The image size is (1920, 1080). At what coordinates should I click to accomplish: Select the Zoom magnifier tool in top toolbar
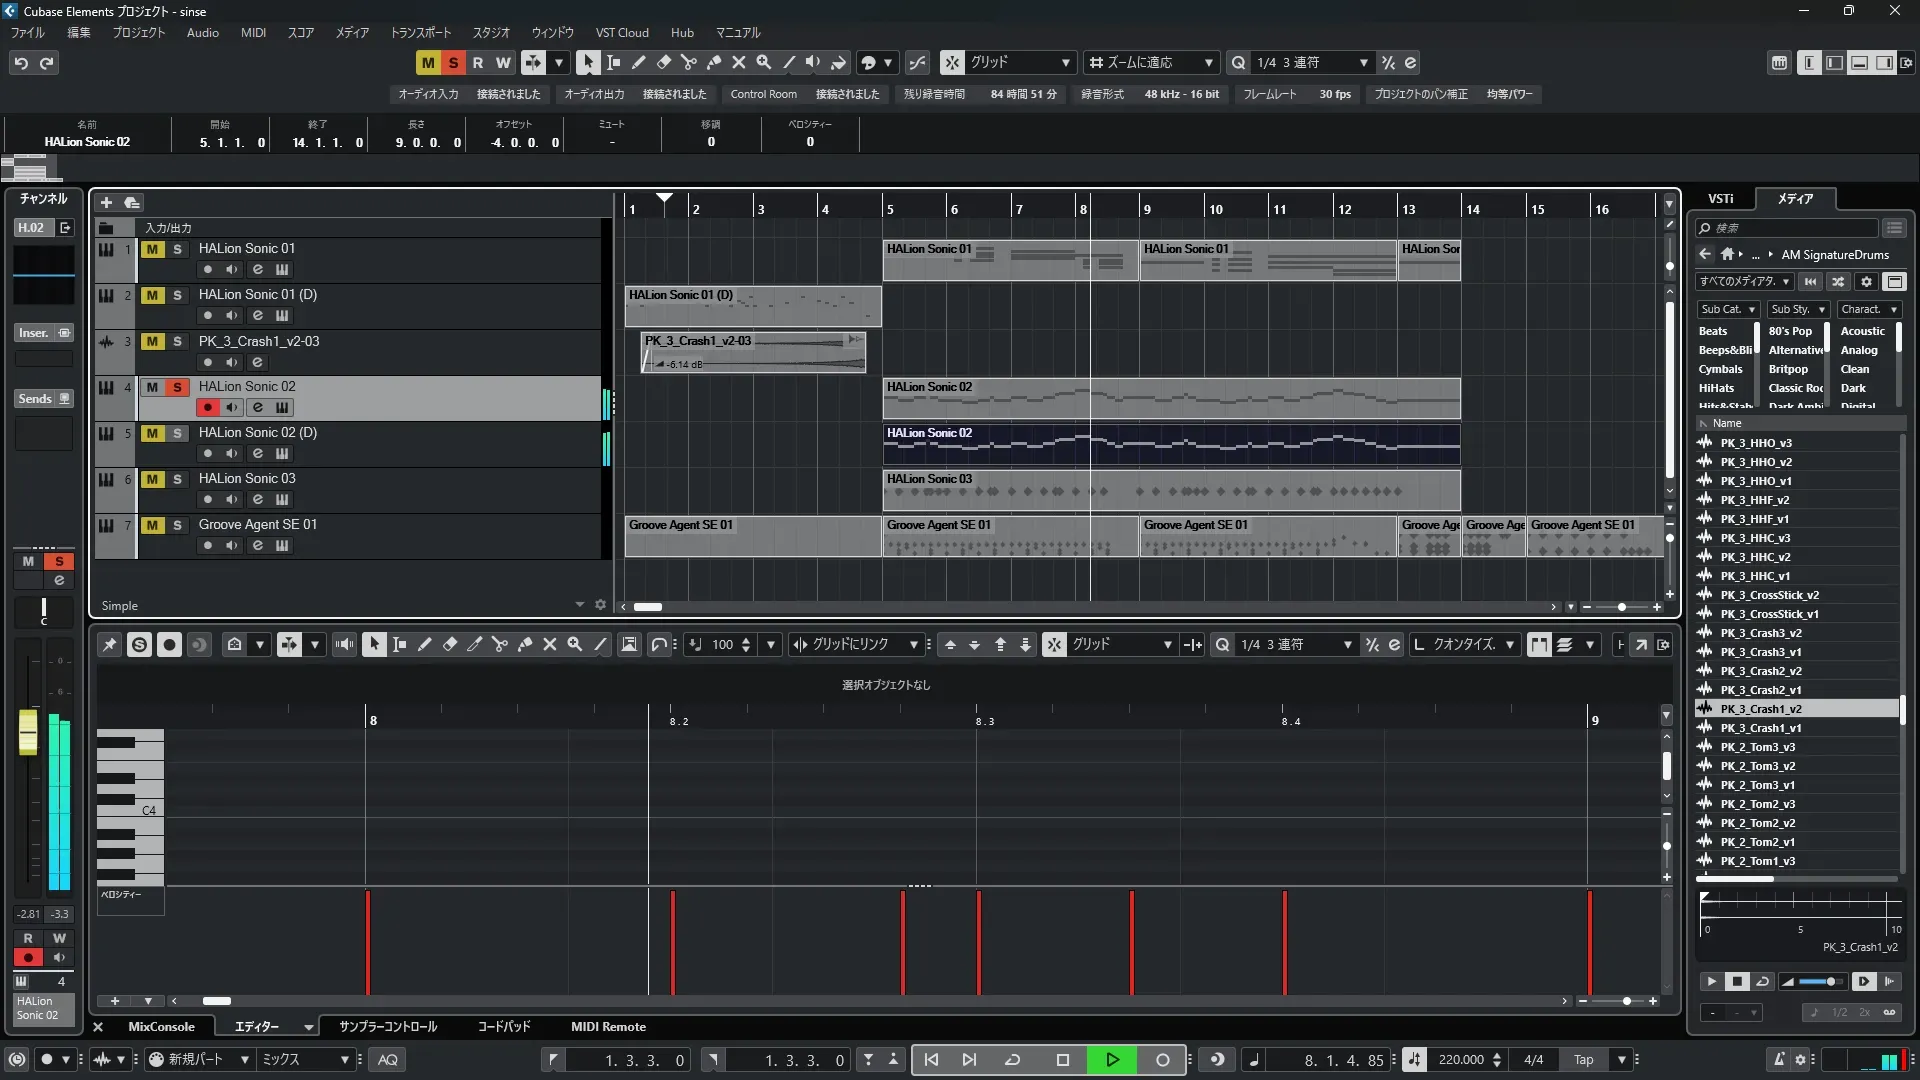point(763,62)
